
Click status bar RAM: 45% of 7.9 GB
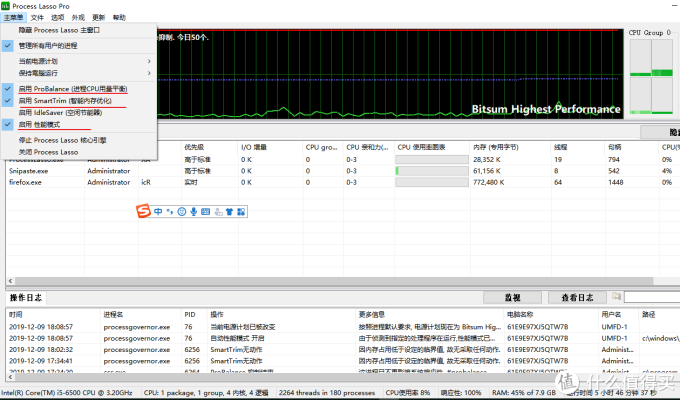tap(523, 392)
